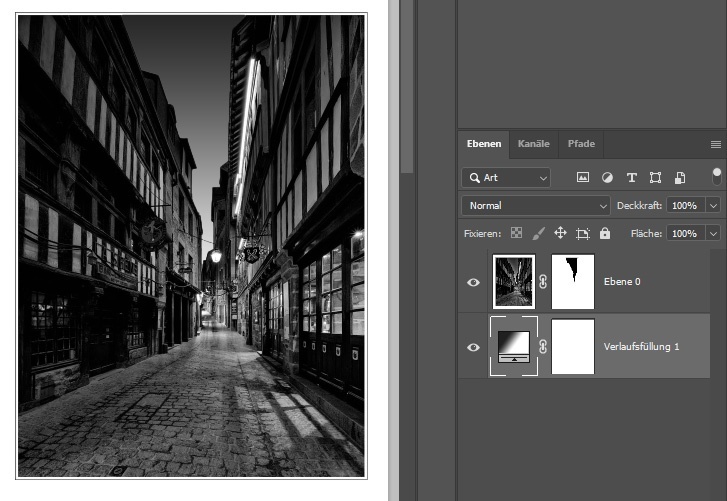The height and width of the screenshot is (501, 727).
Task: Open the Ebenen panel menu
Action: [x=715, y=144]
